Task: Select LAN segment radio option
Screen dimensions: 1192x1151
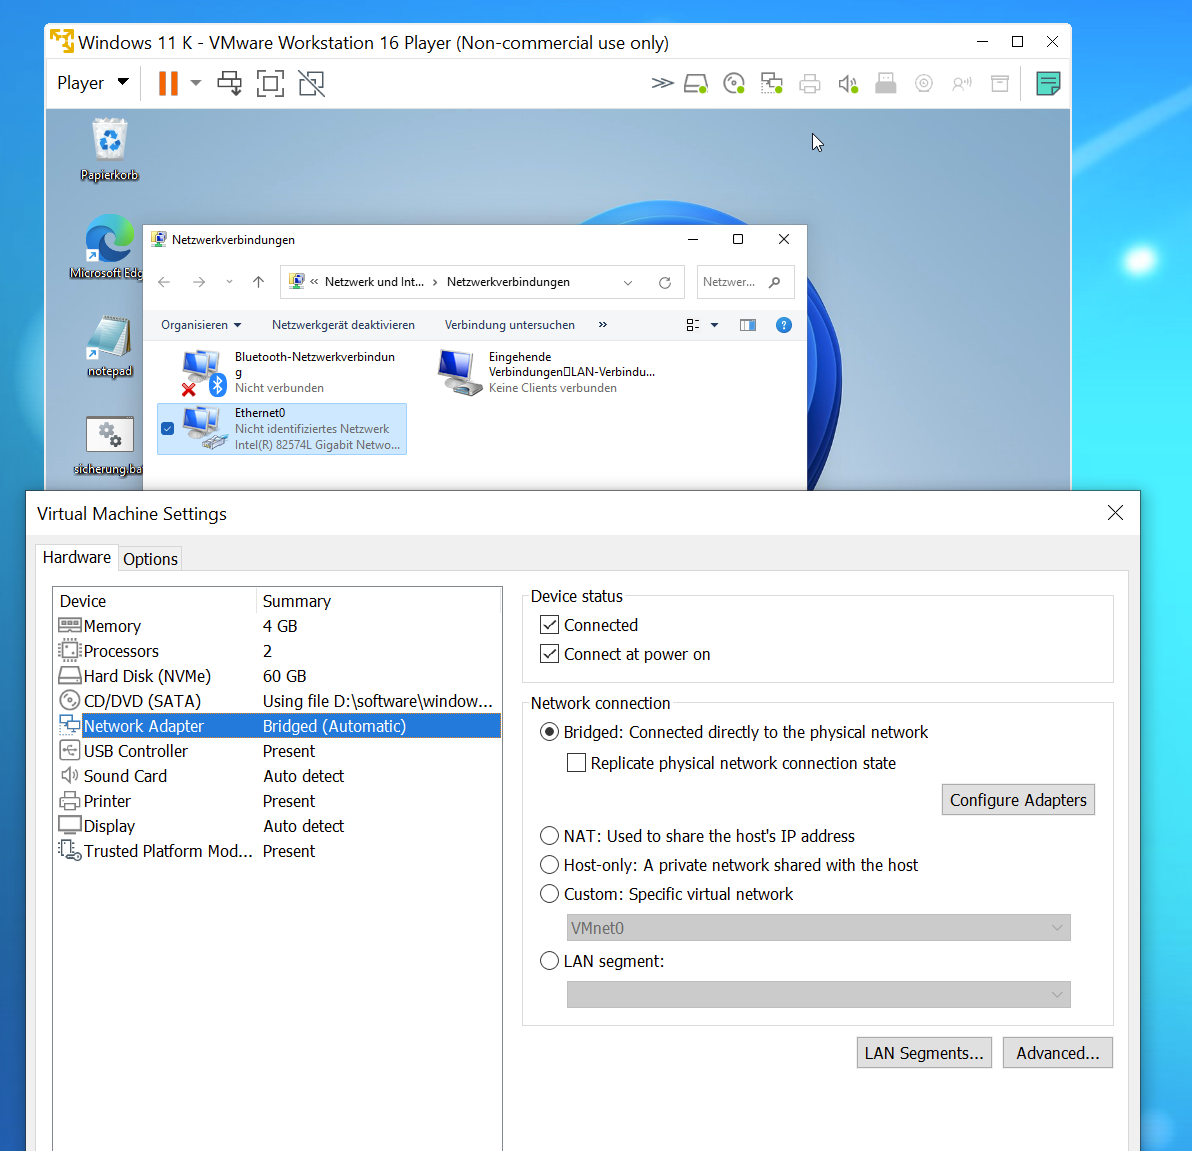Action: pos(549,961)
